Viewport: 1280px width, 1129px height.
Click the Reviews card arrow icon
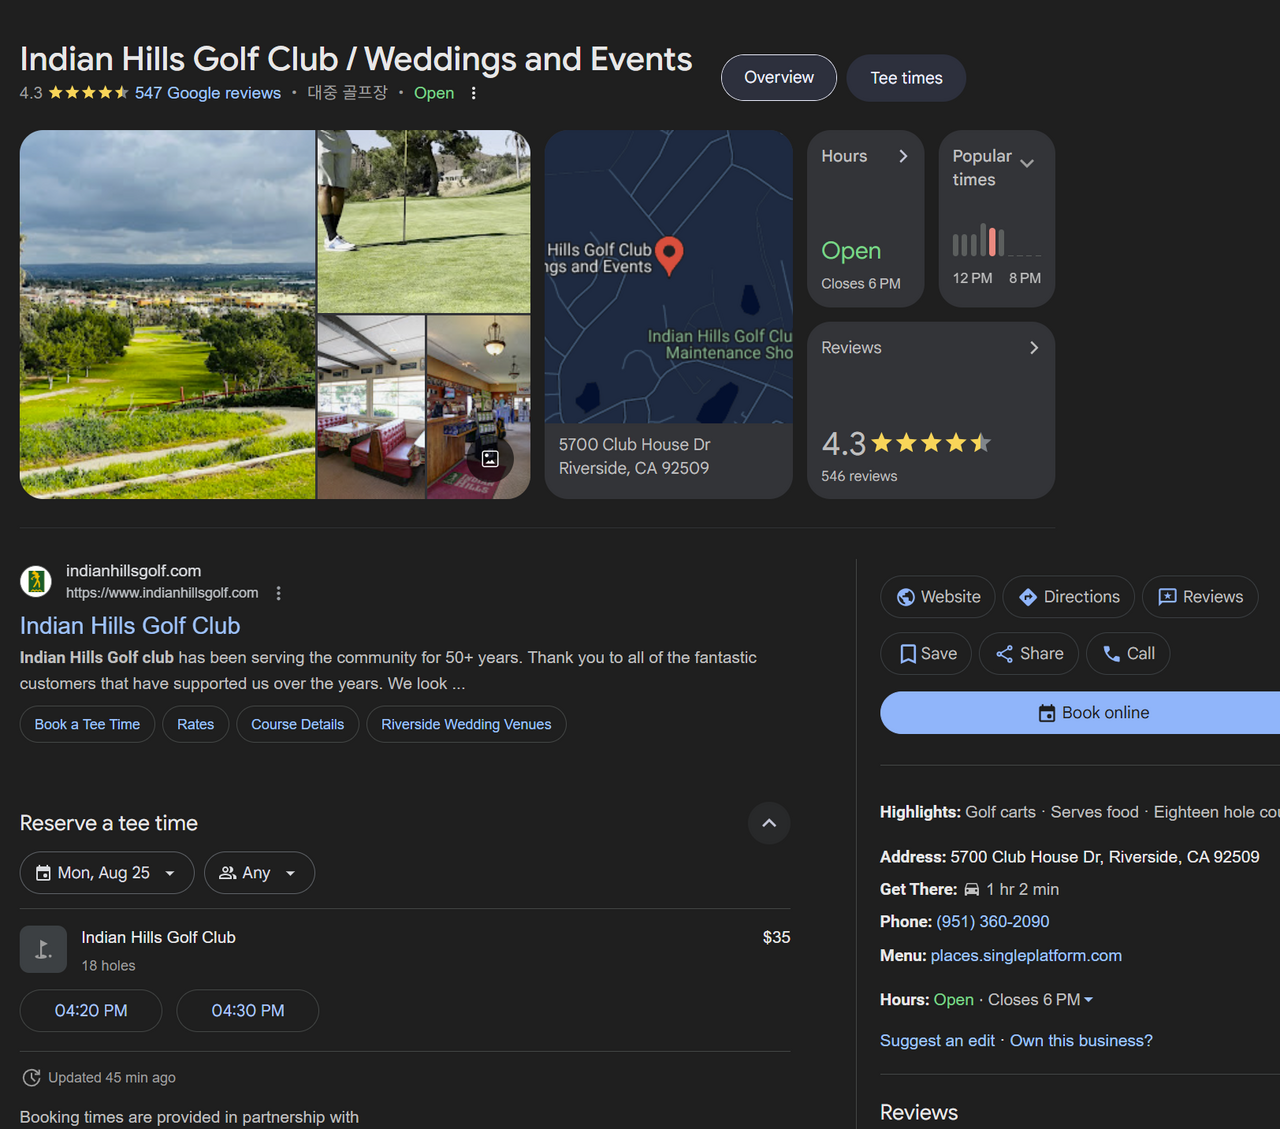[1034, 348]
